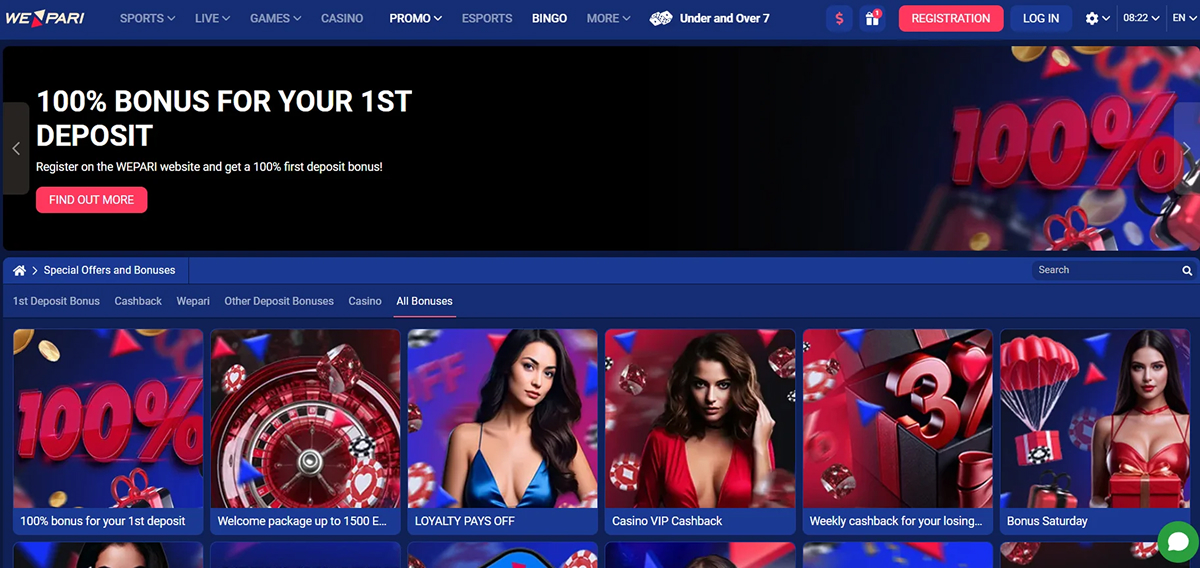The image size is (1200, 568).
Task: Expand the LIVE dropdown menu
Action: point(212,18)
